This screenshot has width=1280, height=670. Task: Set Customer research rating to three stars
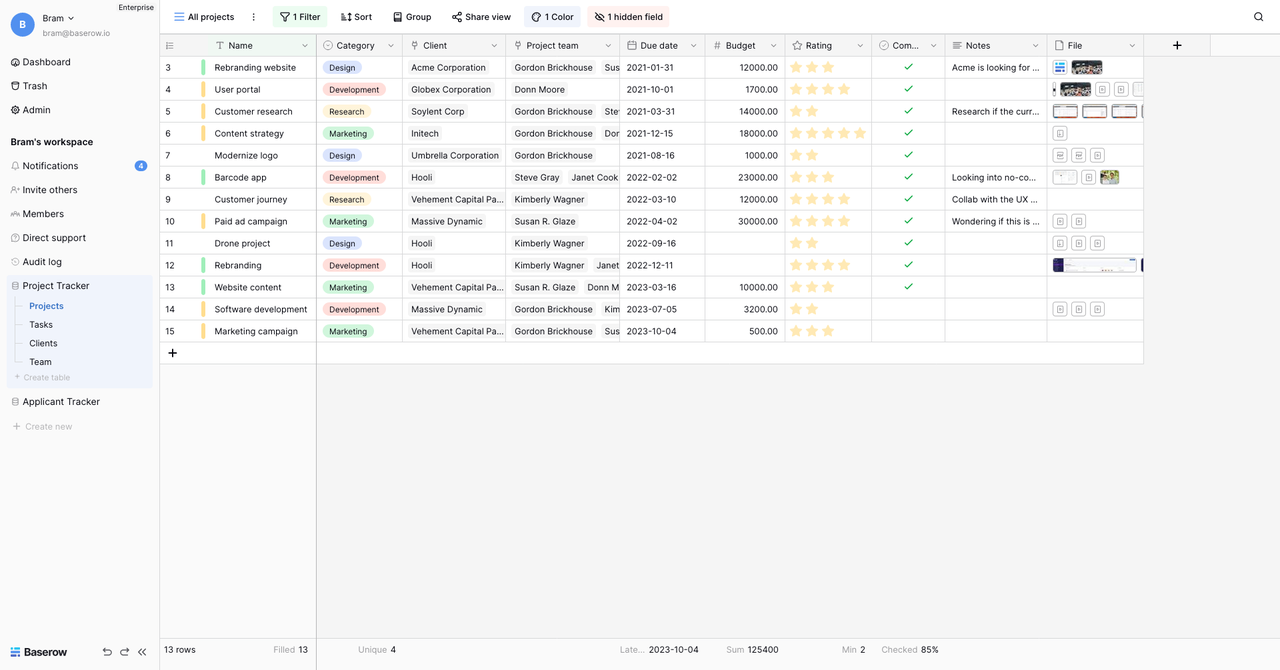(828, 111)
